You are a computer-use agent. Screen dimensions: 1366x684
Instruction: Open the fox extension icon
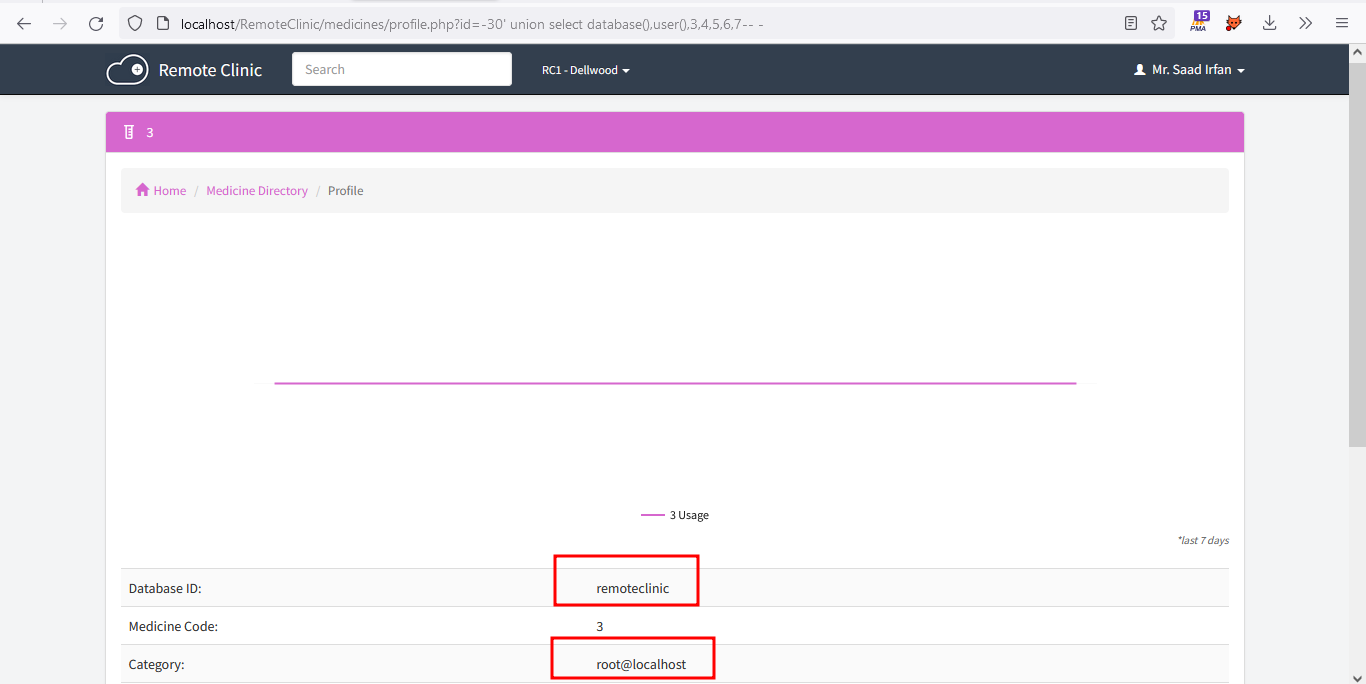click(1234, 23)
